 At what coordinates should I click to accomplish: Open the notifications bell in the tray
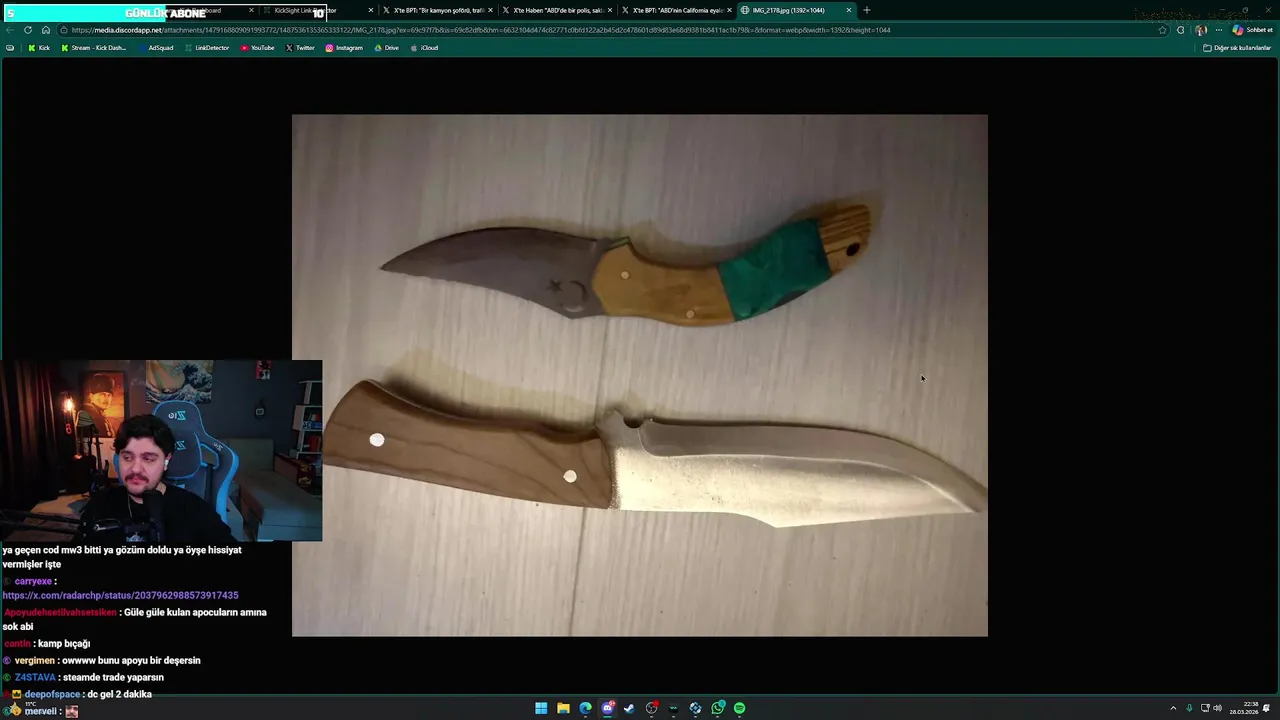(1267, 708)
